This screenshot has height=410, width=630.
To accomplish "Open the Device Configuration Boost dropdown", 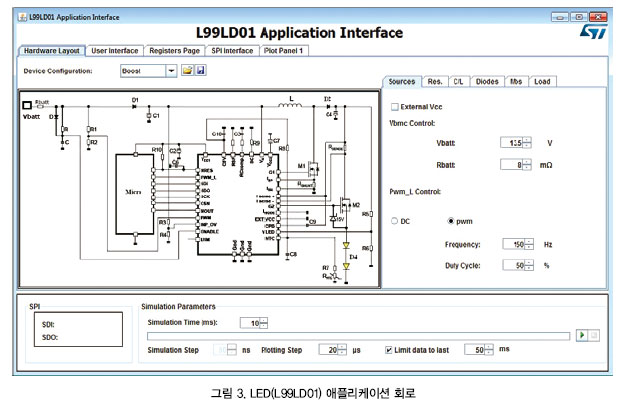I will pyautogui.click(x=171, y=71).
